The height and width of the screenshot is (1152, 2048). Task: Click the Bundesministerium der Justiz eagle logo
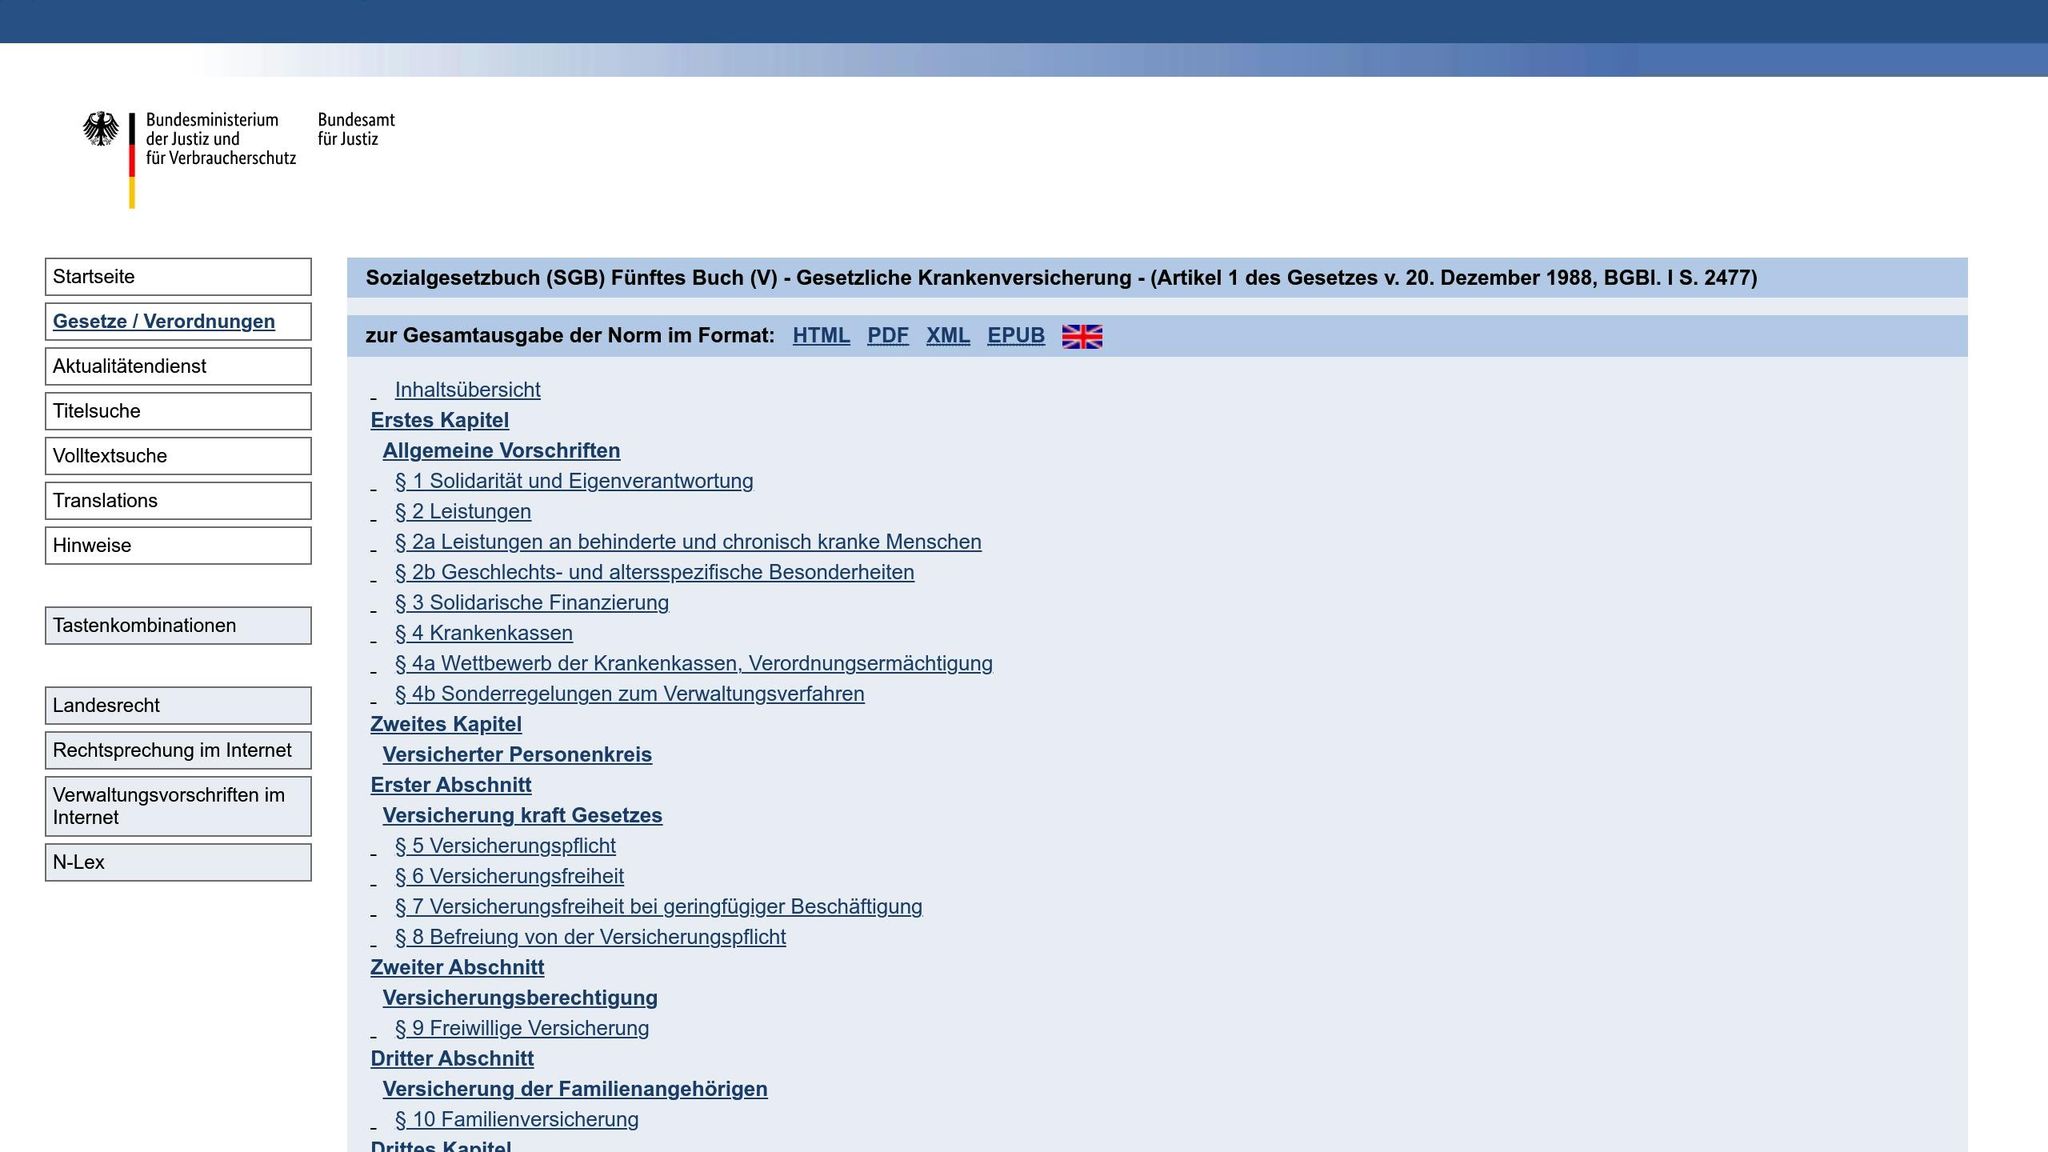tap(101, 130)
